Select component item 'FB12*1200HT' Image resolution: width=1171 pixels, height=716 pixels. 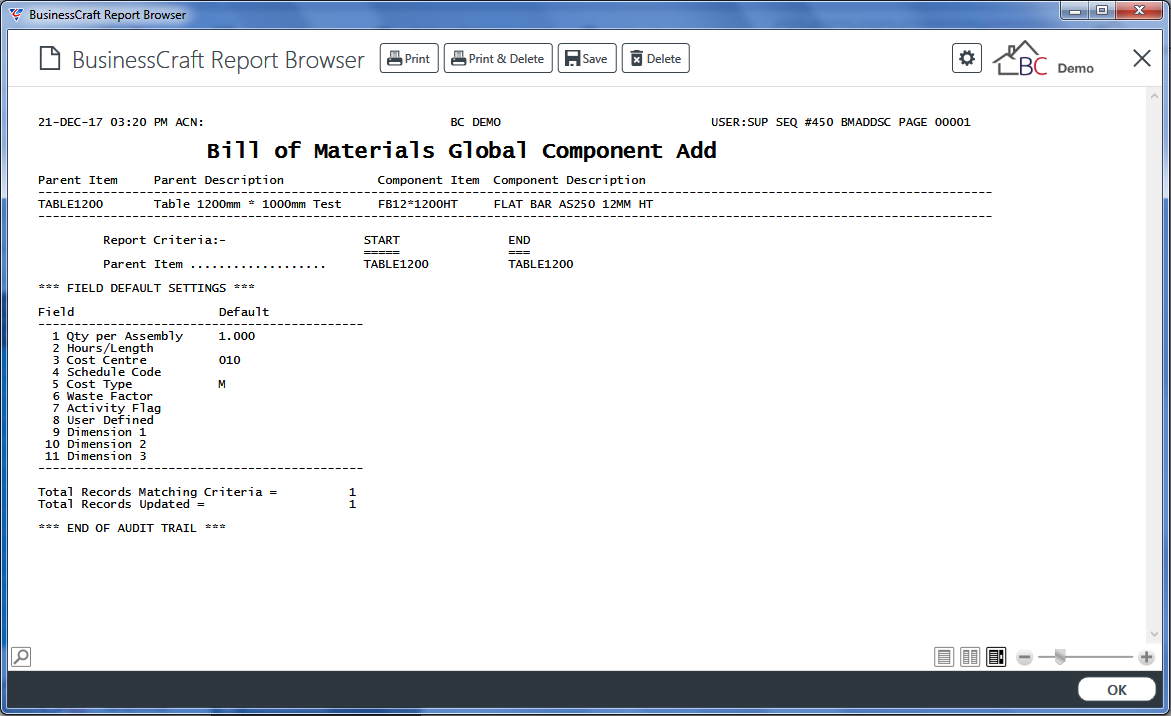click(417, 204)
